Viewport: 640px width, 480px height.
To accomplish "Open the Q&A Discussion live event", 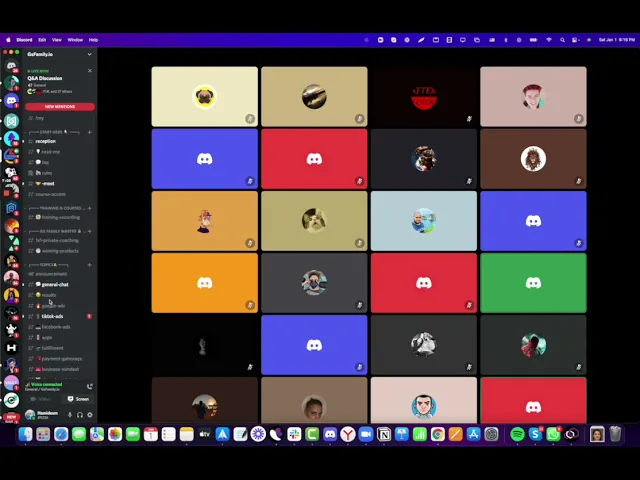I will tap(45, 78).
